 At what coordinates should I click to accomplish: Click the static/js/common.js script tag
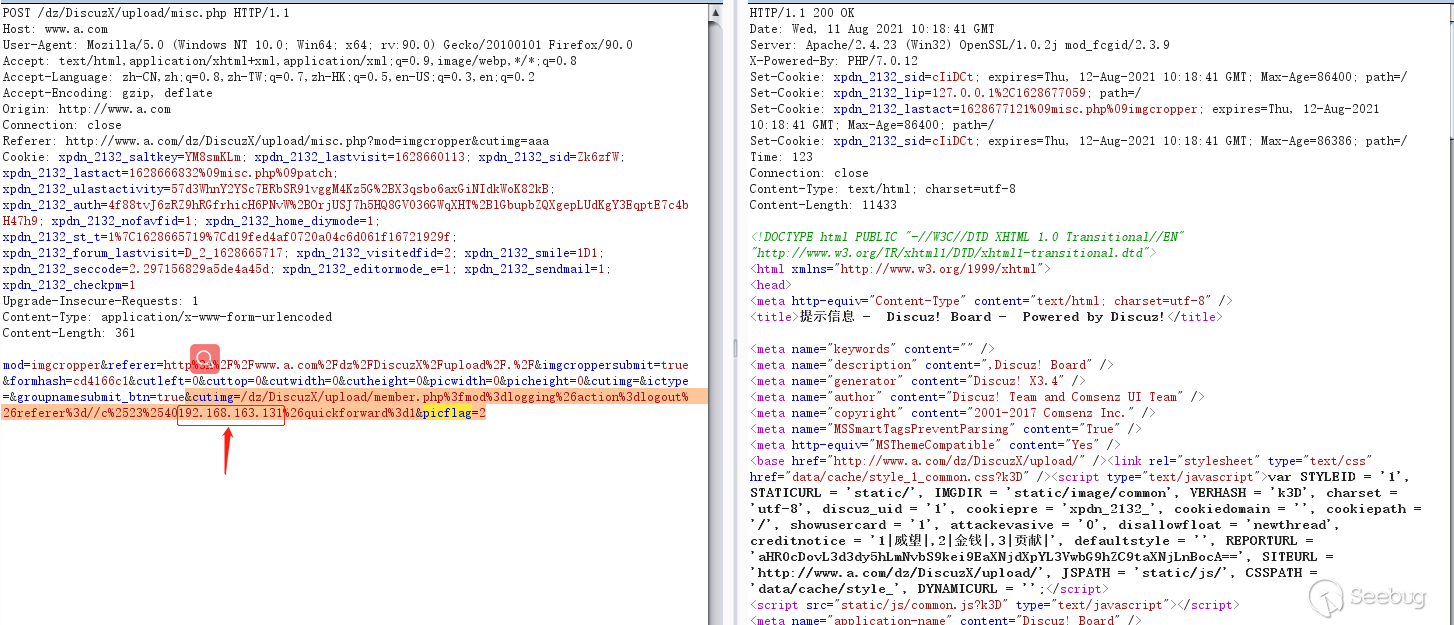(x=994, y=605)
